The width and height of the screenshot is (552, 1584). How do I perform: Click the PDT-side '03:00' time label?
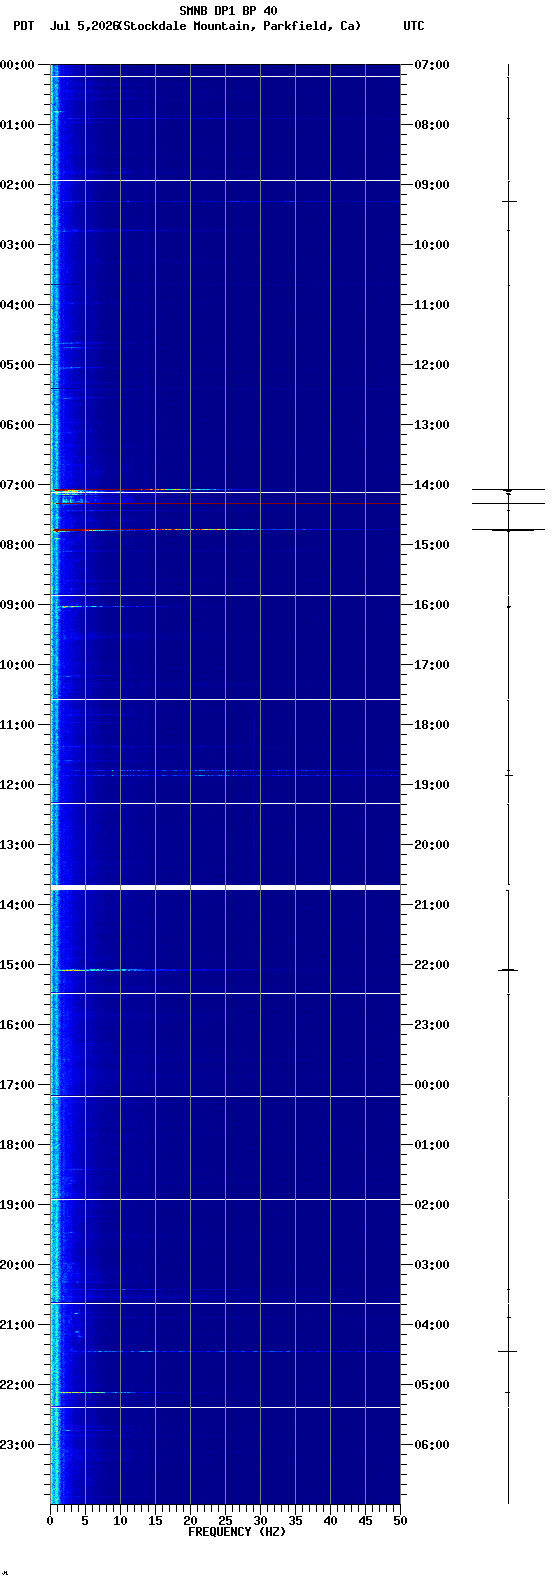(17, 245)
